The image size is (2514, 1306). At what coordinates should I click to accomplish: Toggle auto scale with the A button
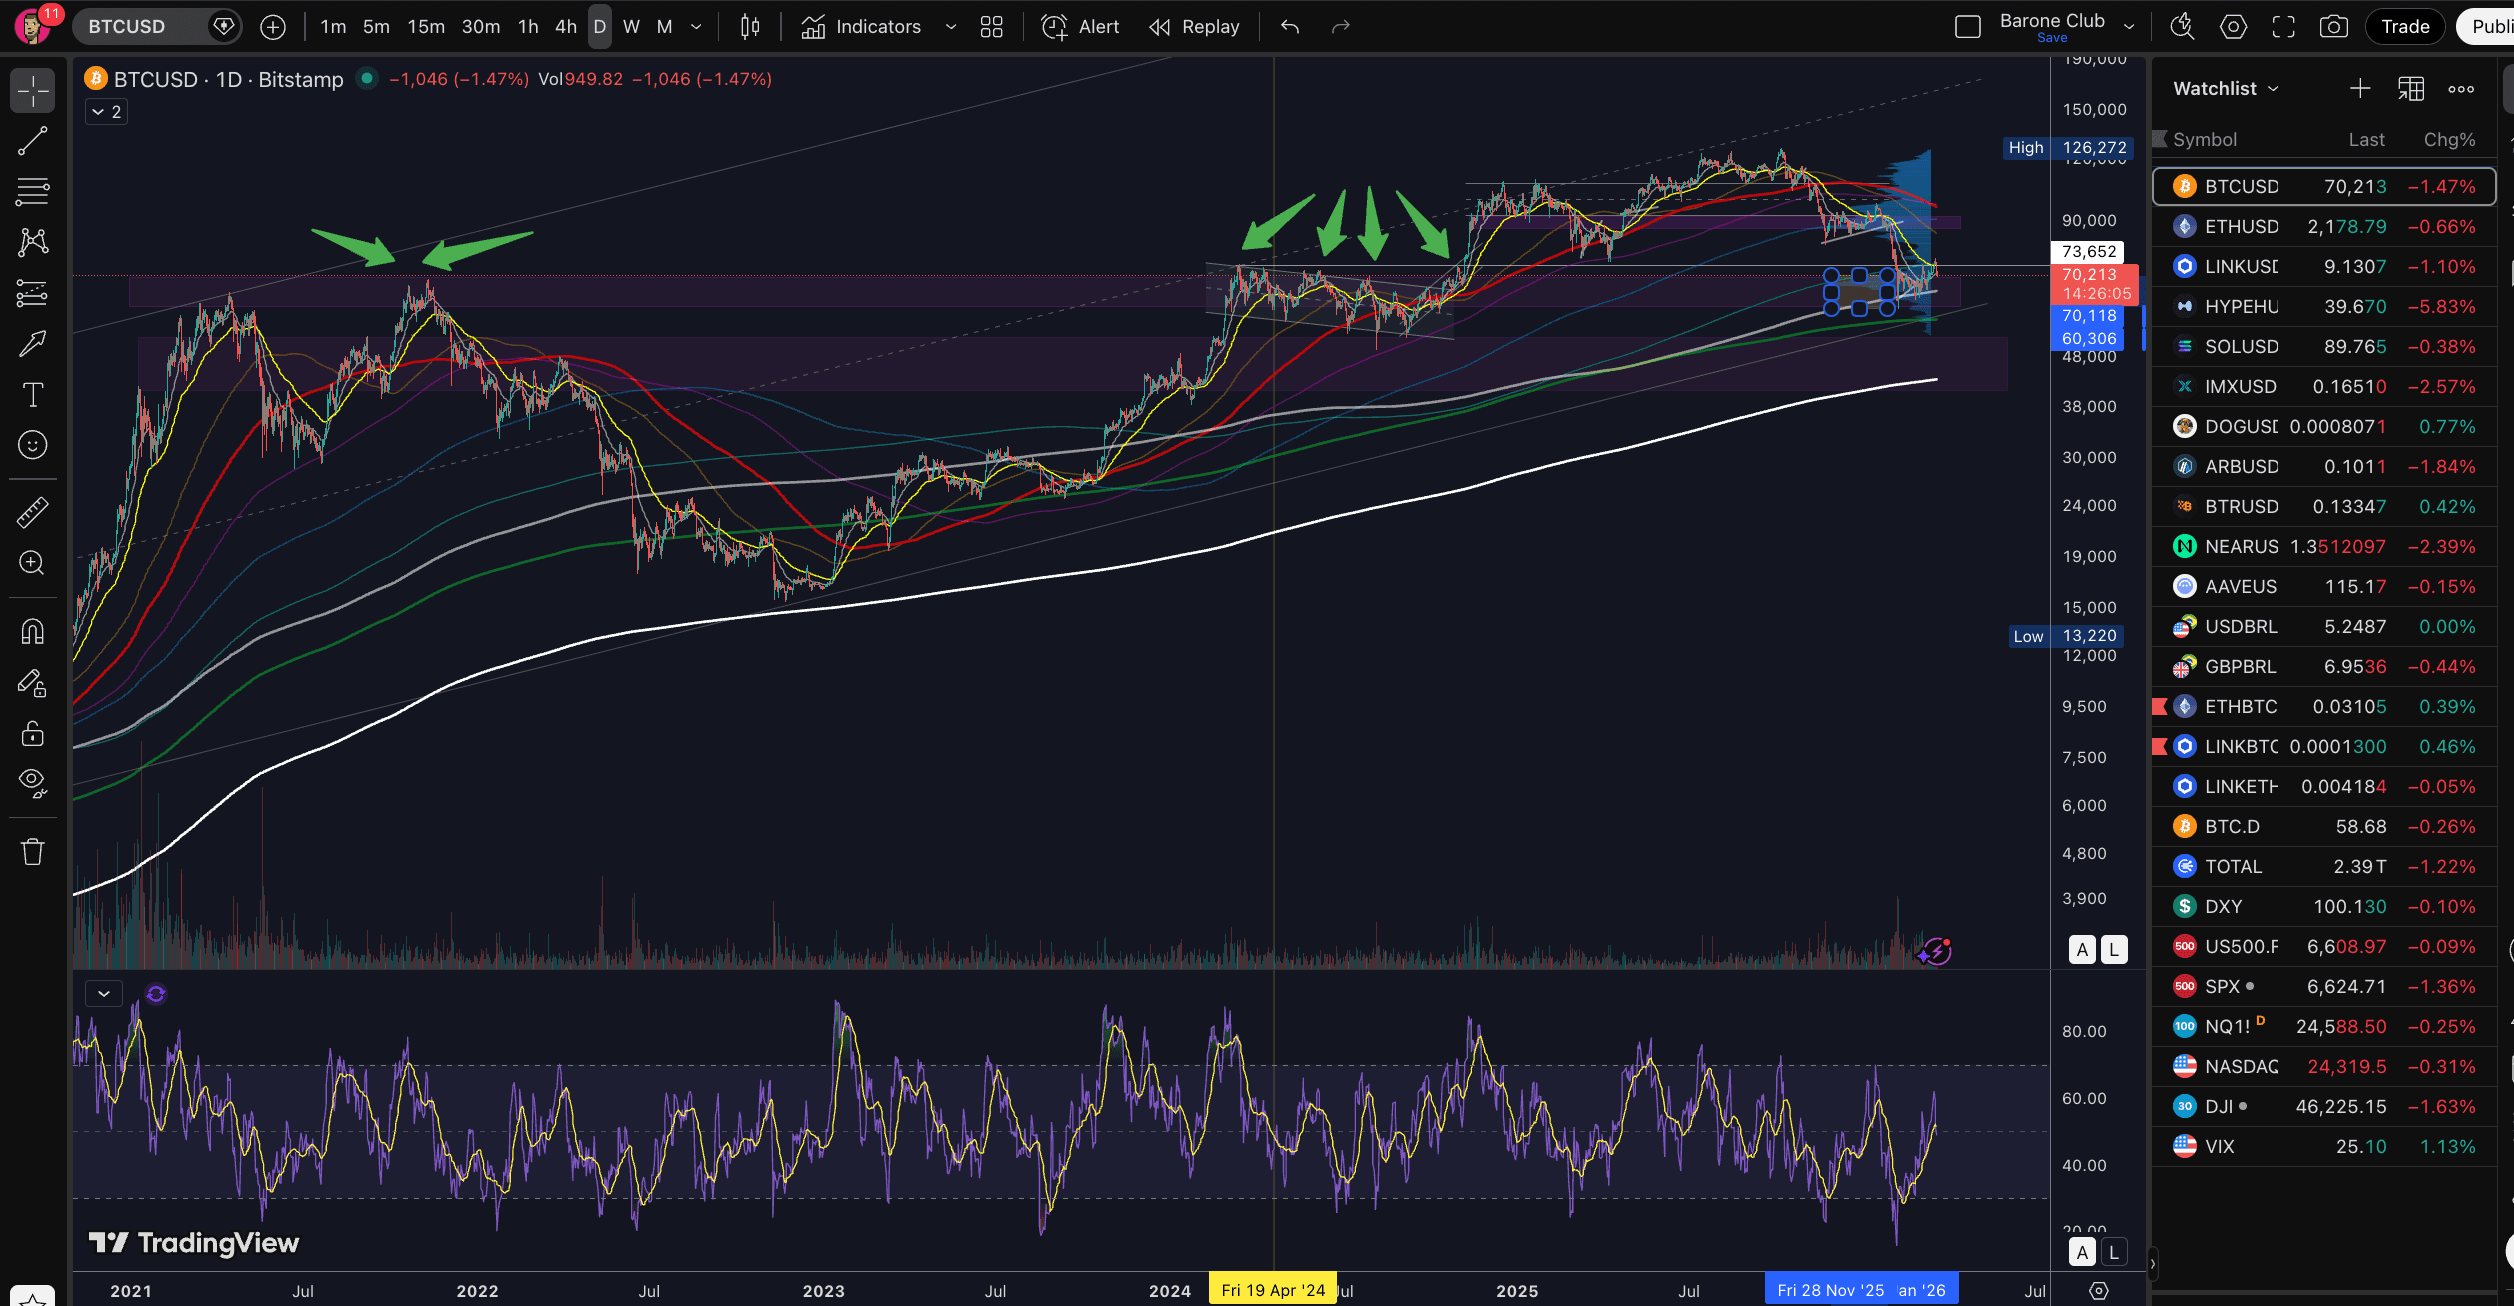[x=2081, y=949]
